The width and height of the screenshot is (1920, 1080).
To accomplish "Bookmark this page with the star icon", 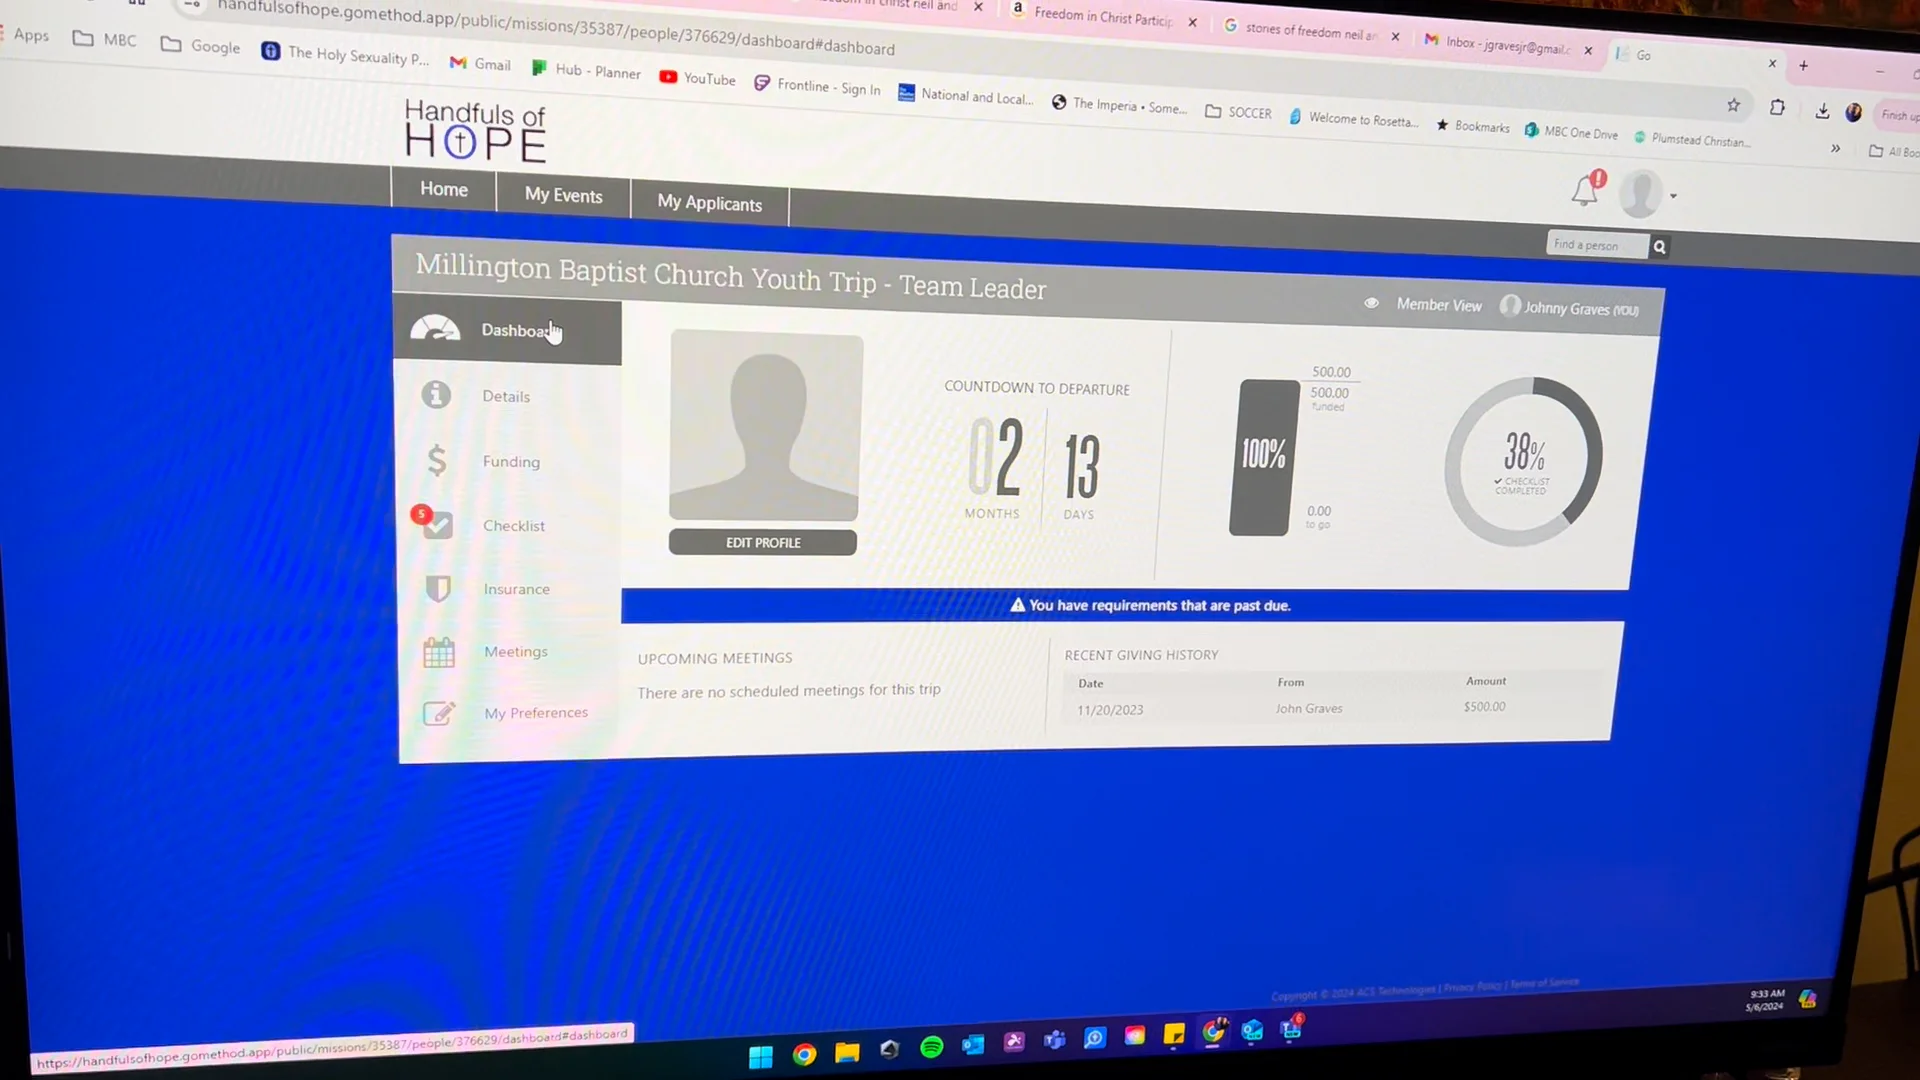I will [x=1733, y=105].
